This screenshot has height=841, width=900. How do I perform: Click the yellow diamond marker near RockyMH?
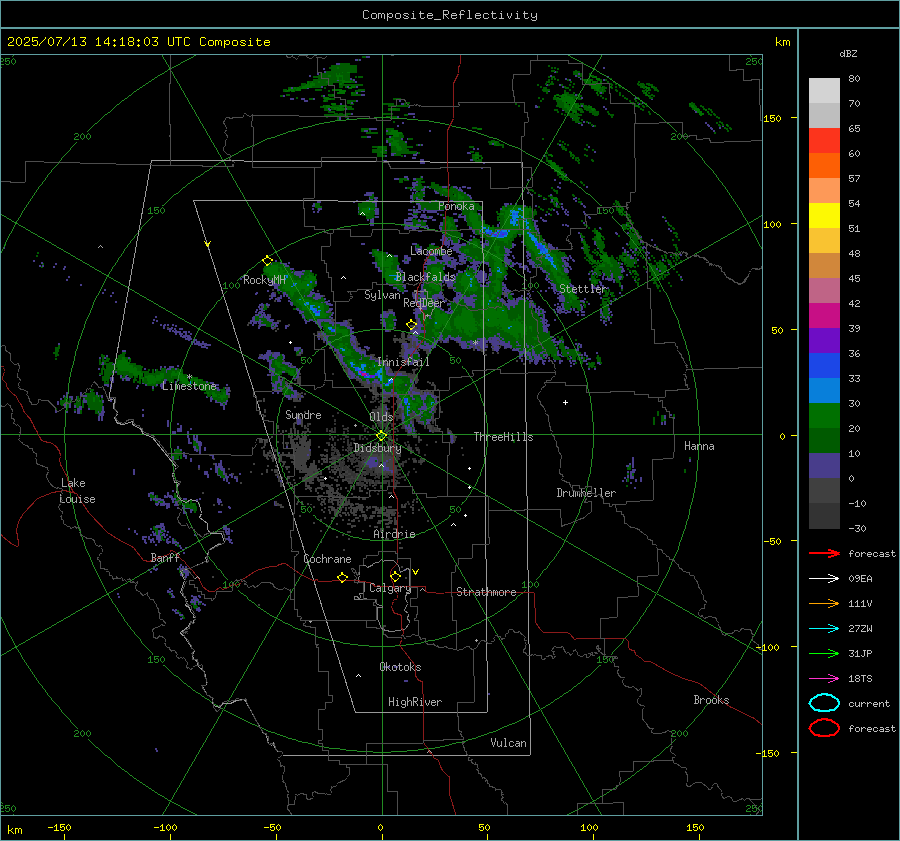pyautogui.click(x=267, y=261)
